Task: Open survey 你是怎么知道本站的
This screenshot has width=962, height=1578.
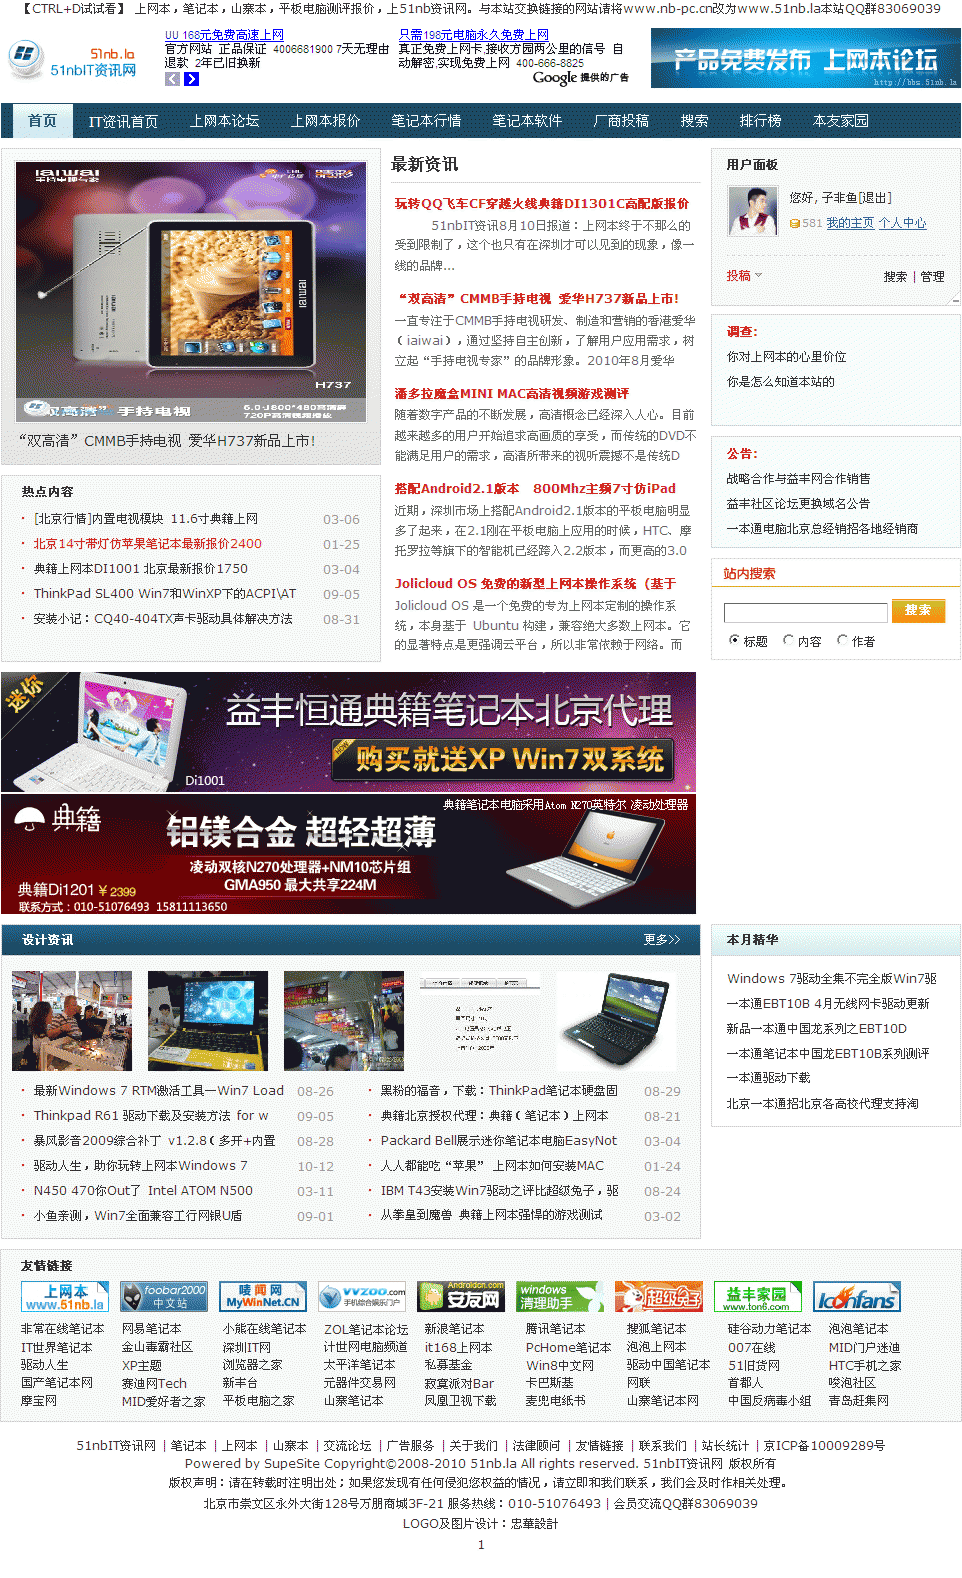Action: (x=781, y=382)
